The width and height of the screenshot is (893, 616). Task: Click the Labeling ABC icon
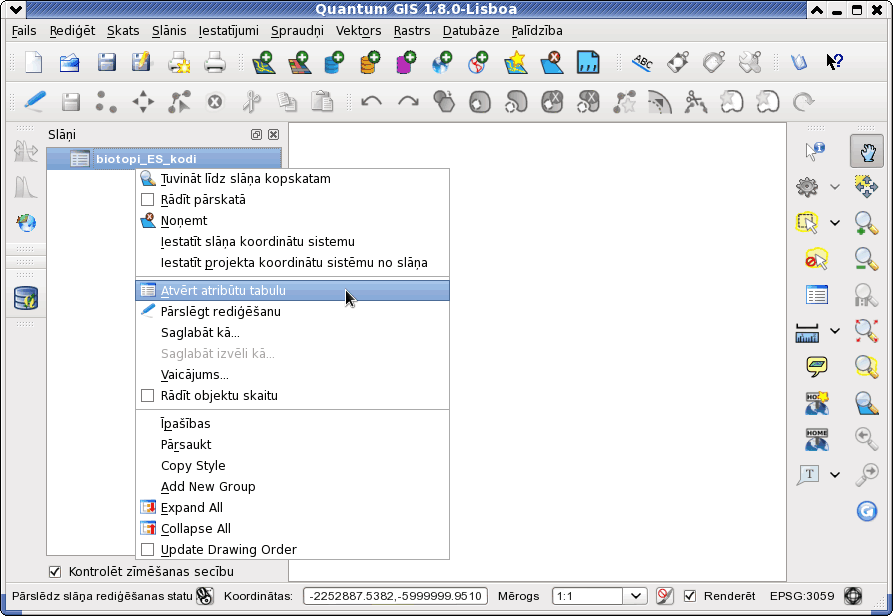coord(642,62)
